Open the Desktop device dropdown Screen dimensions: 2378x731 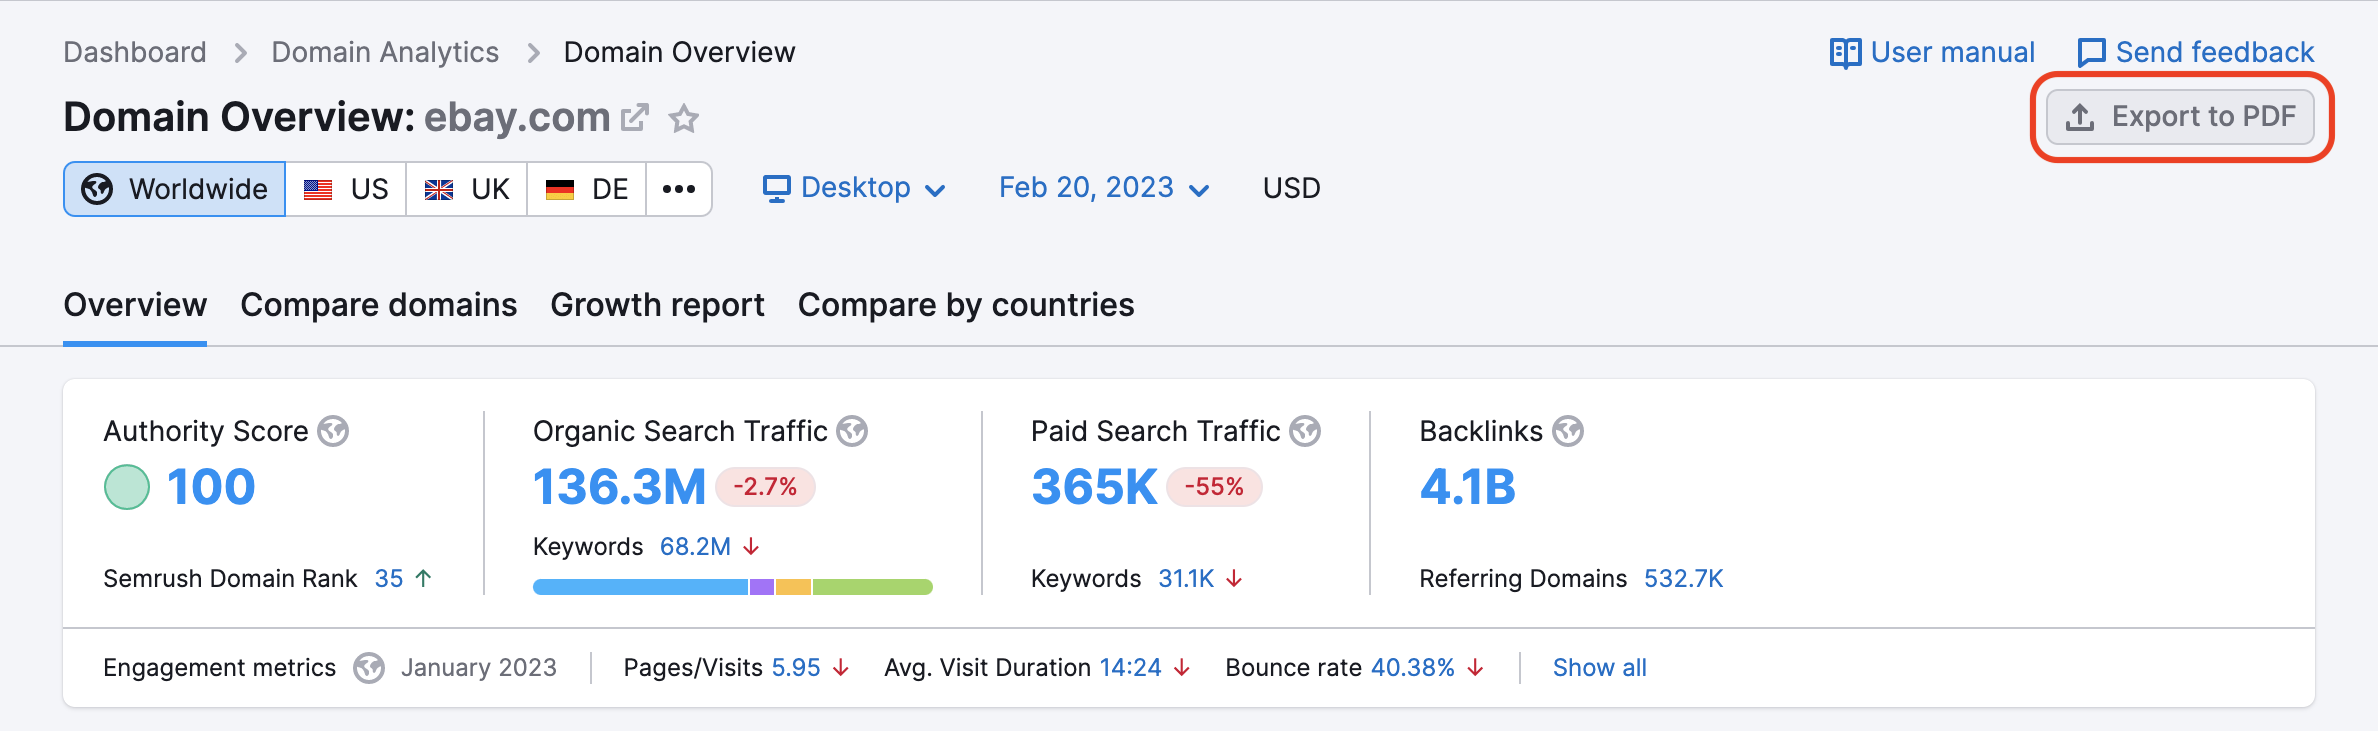tap(854, 188)
